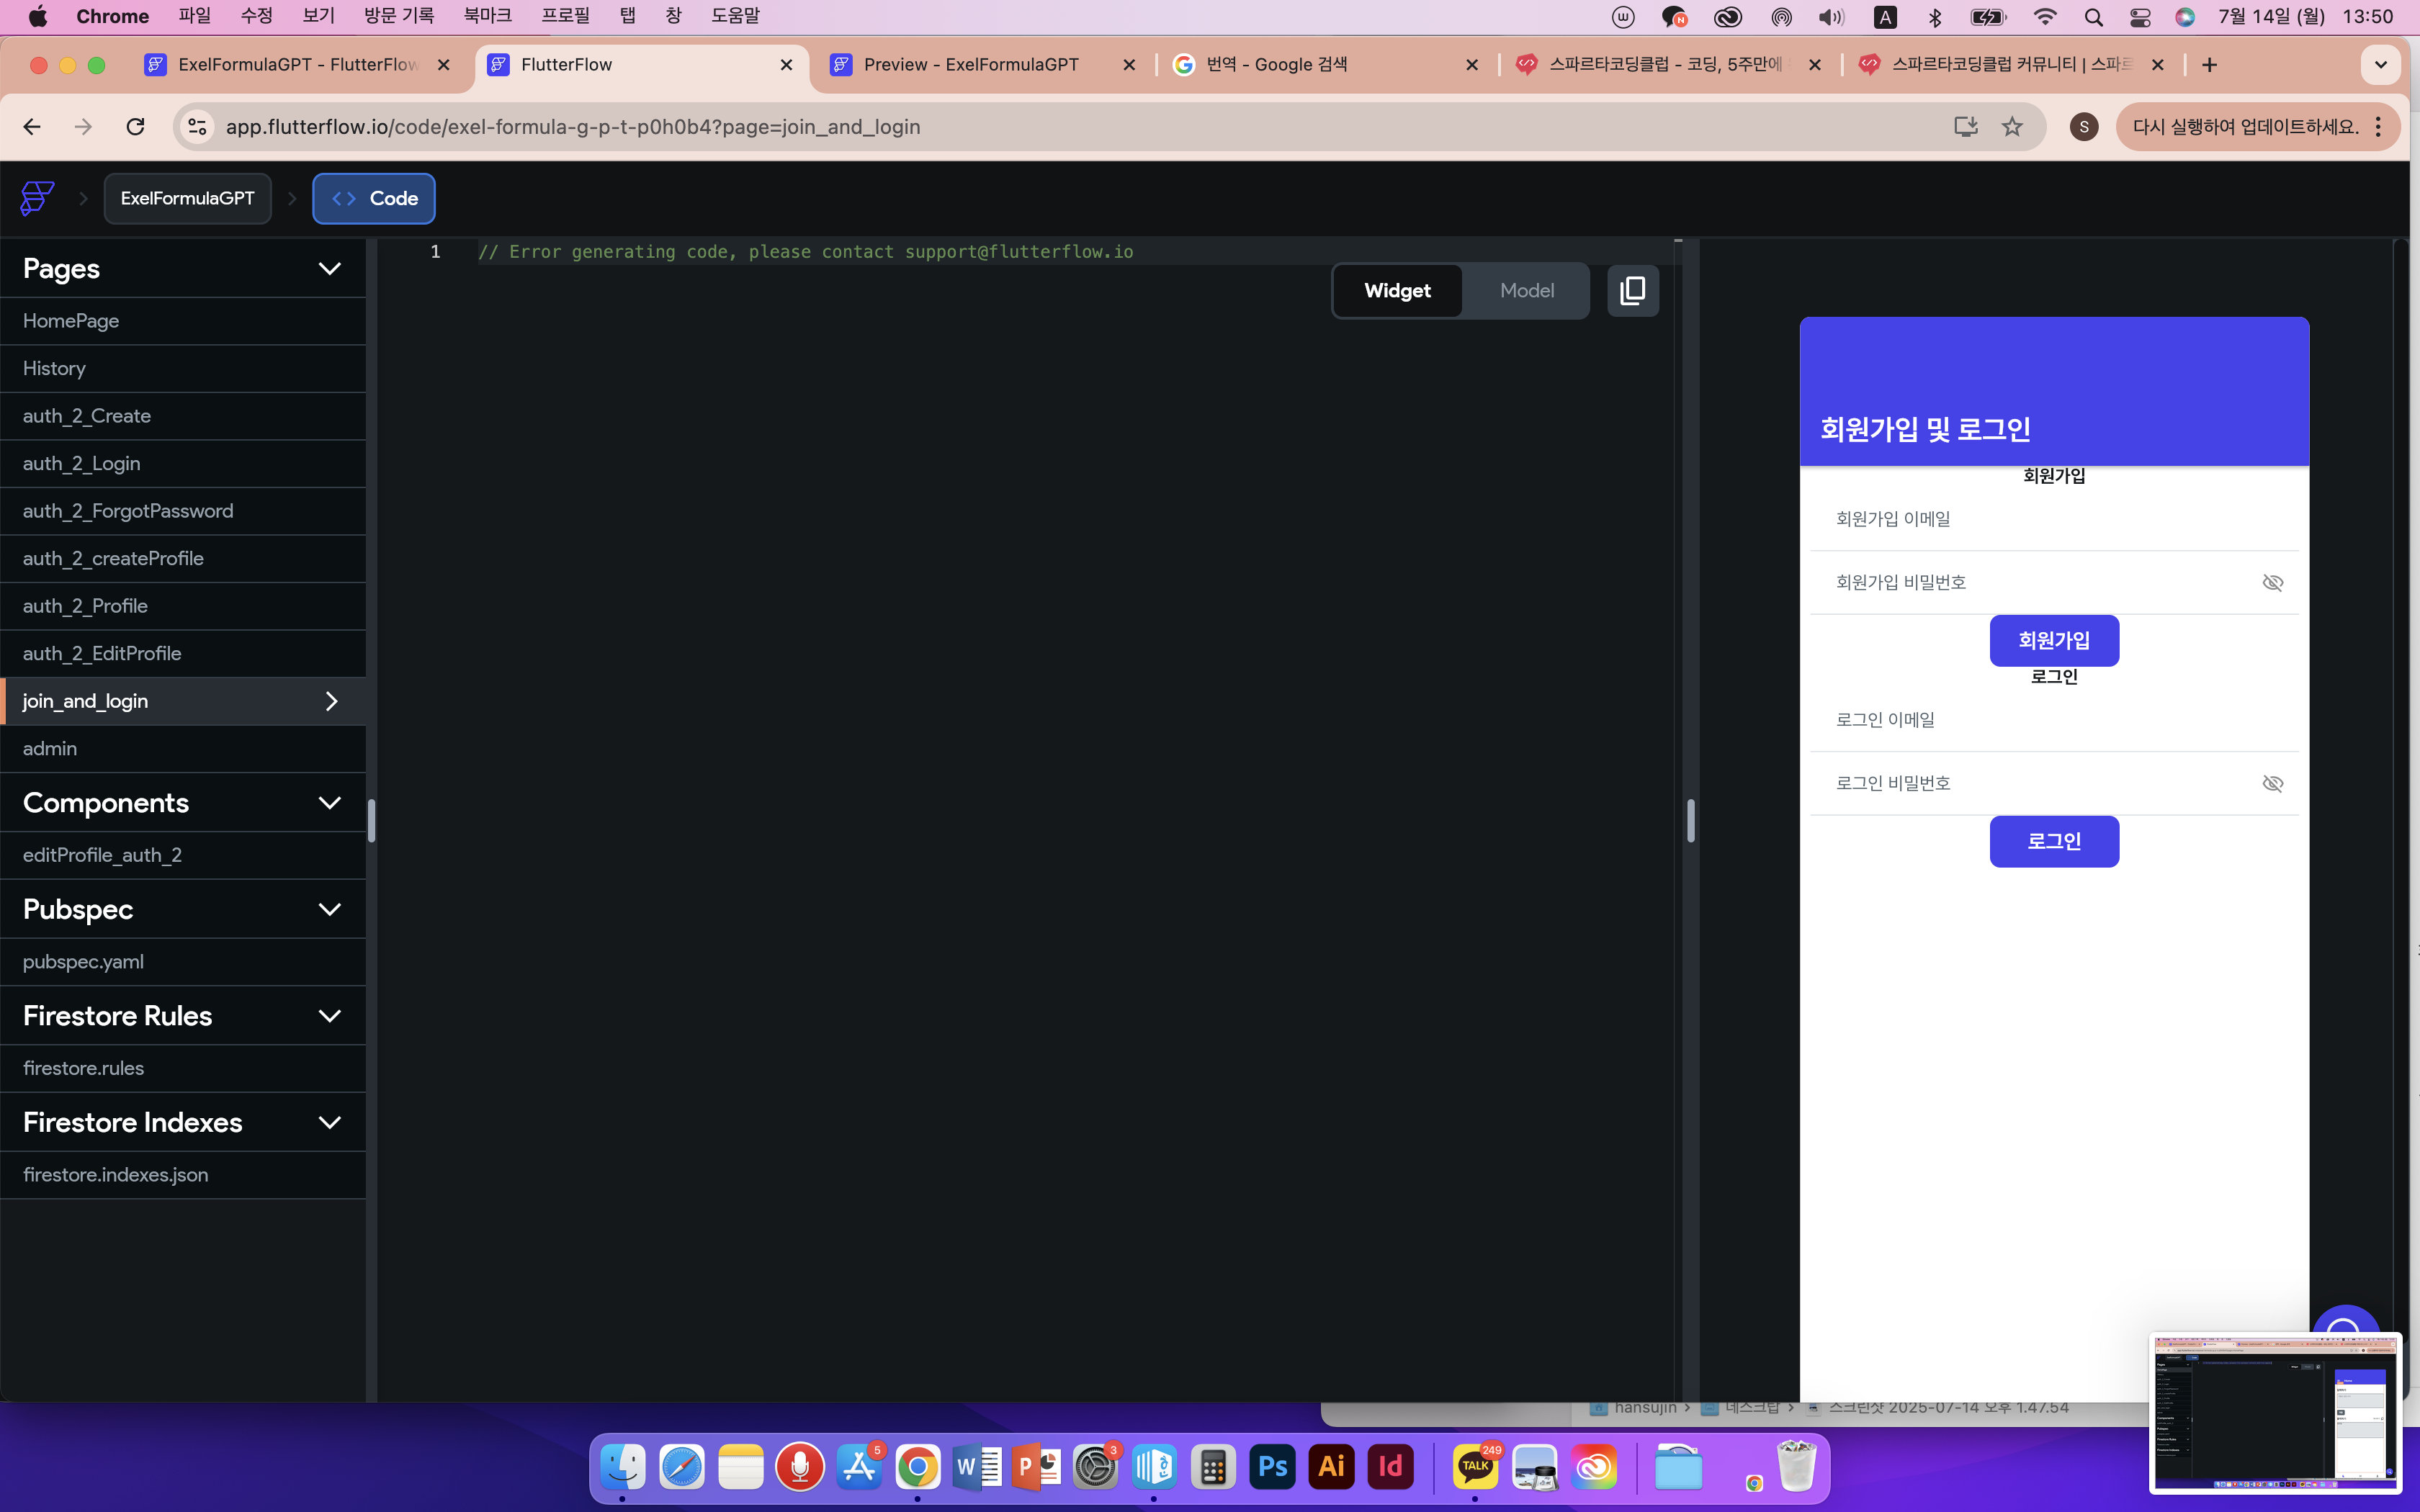Open editProfile_auth_2 component
Screen dimensions: 2420x1512
[183, 855]
